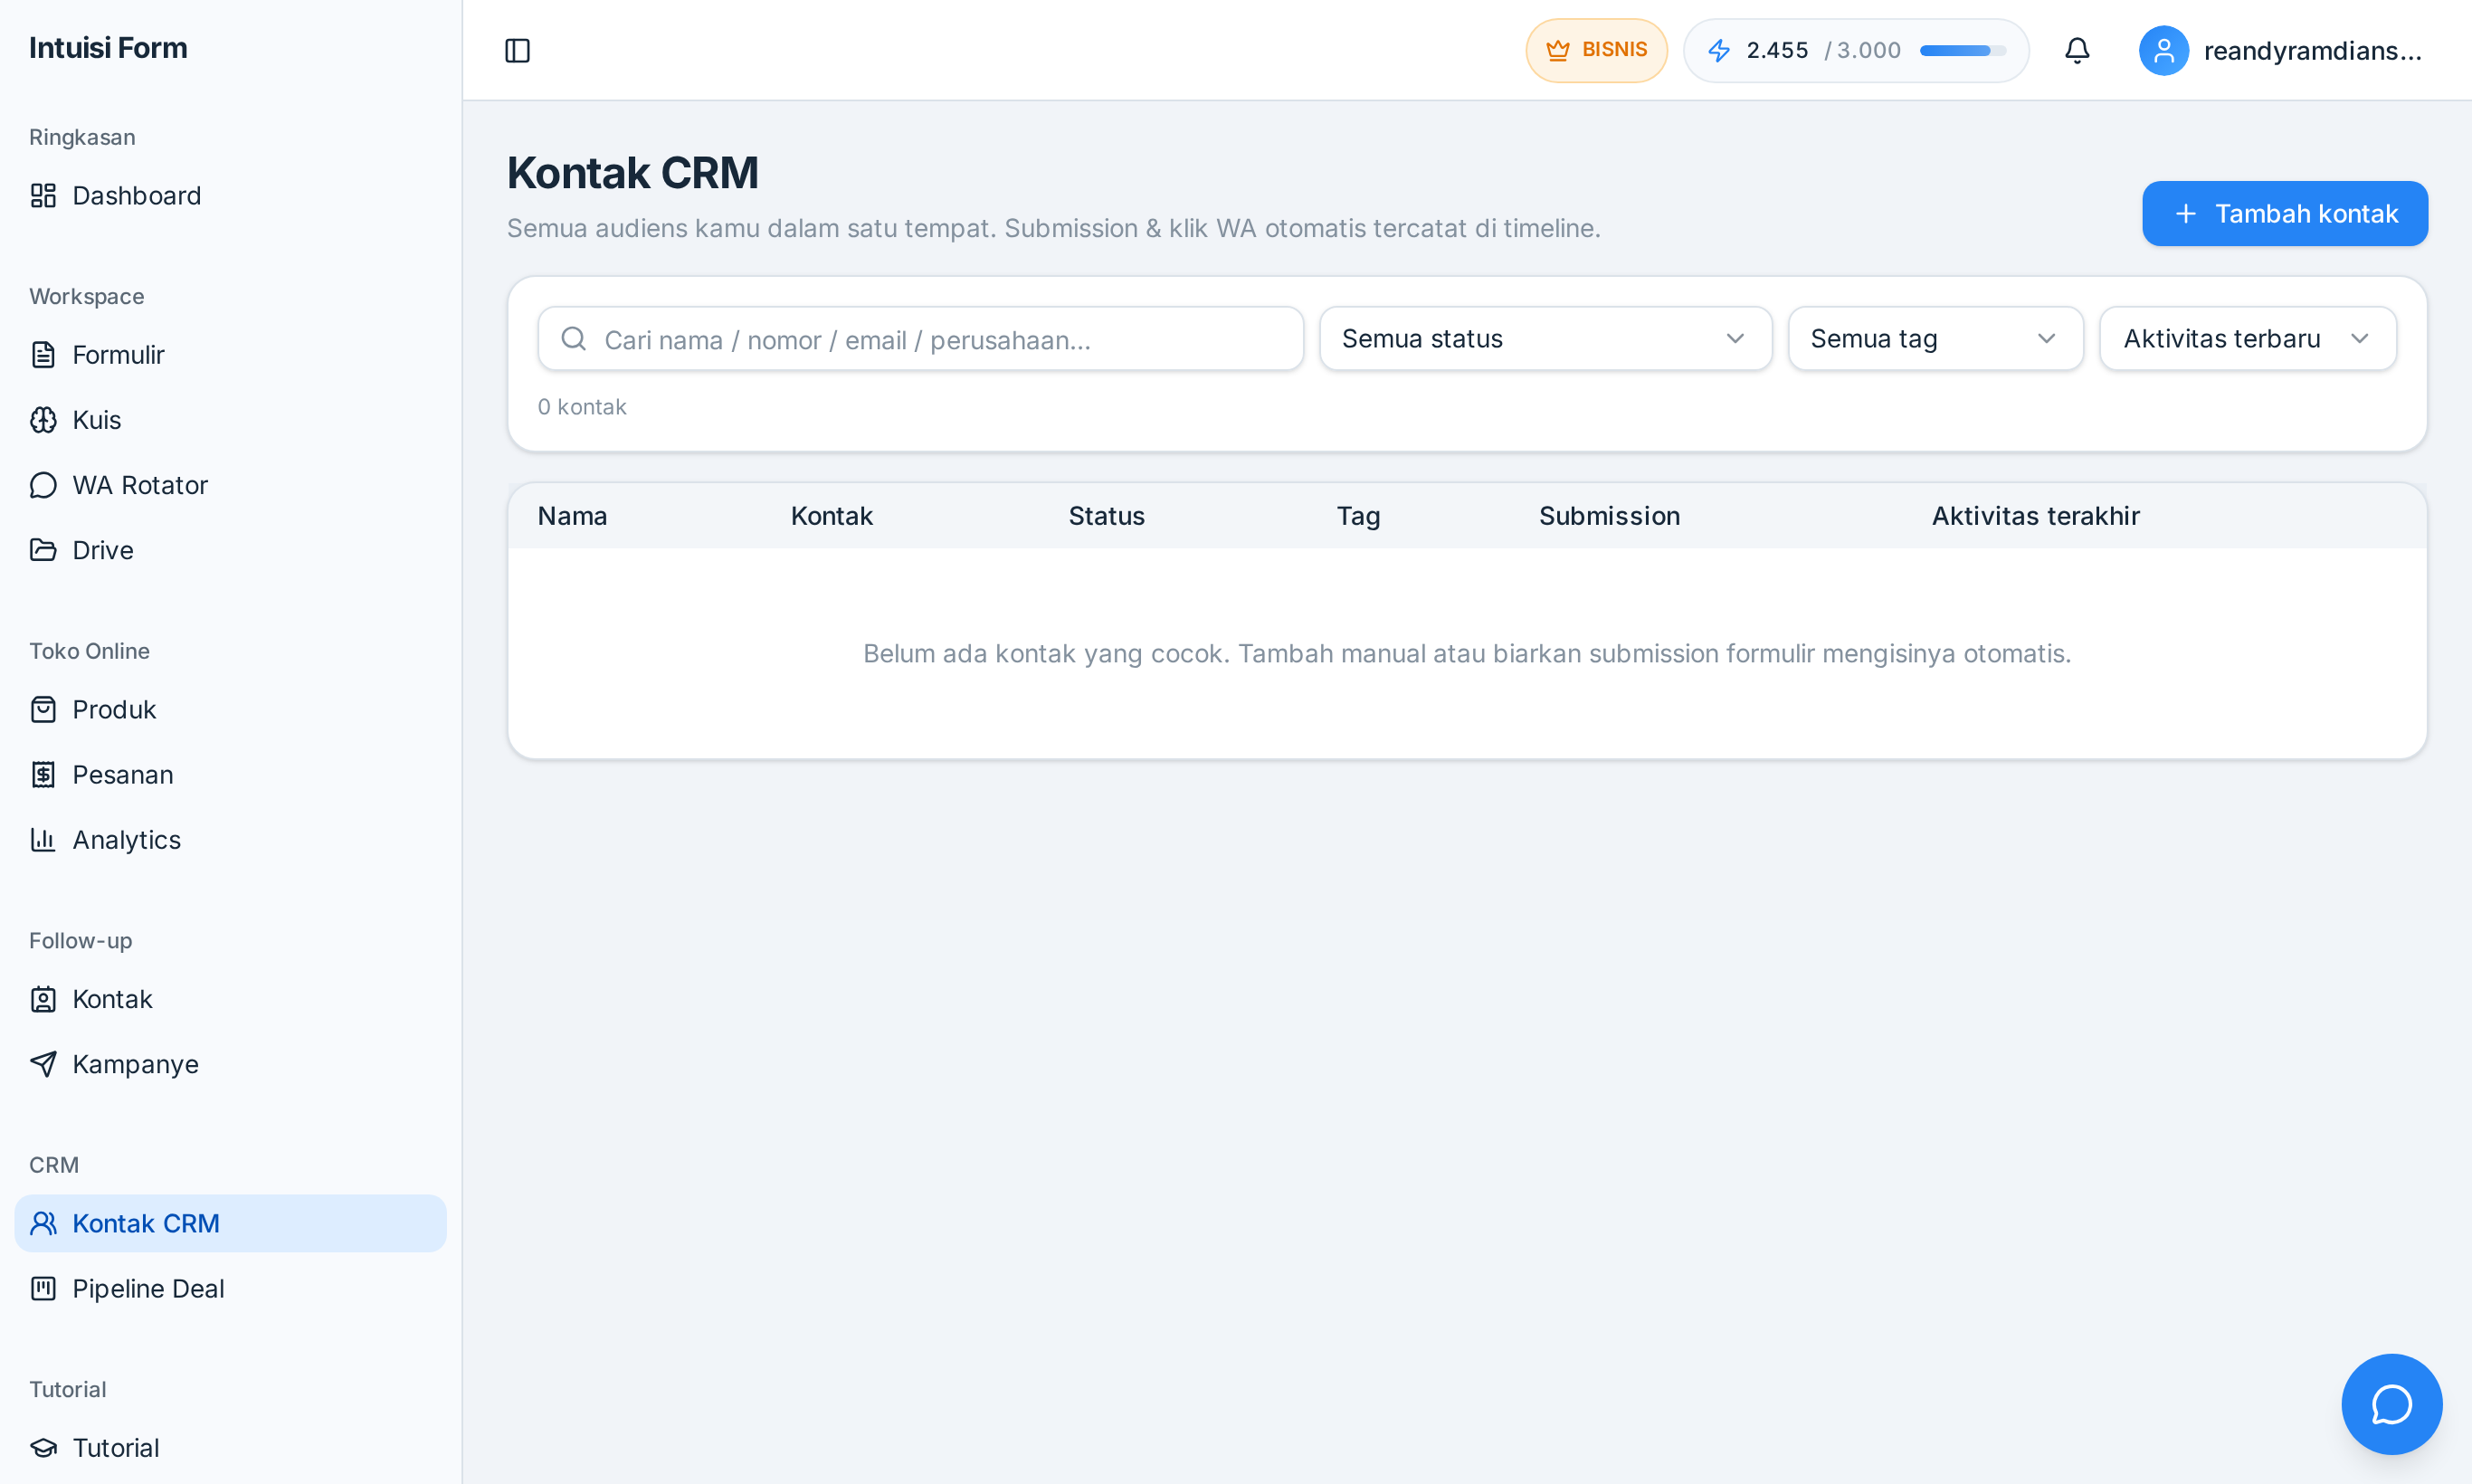Open the reandyramdians account menu
Viewport: 2472px width, 1484px height.
2281,50
